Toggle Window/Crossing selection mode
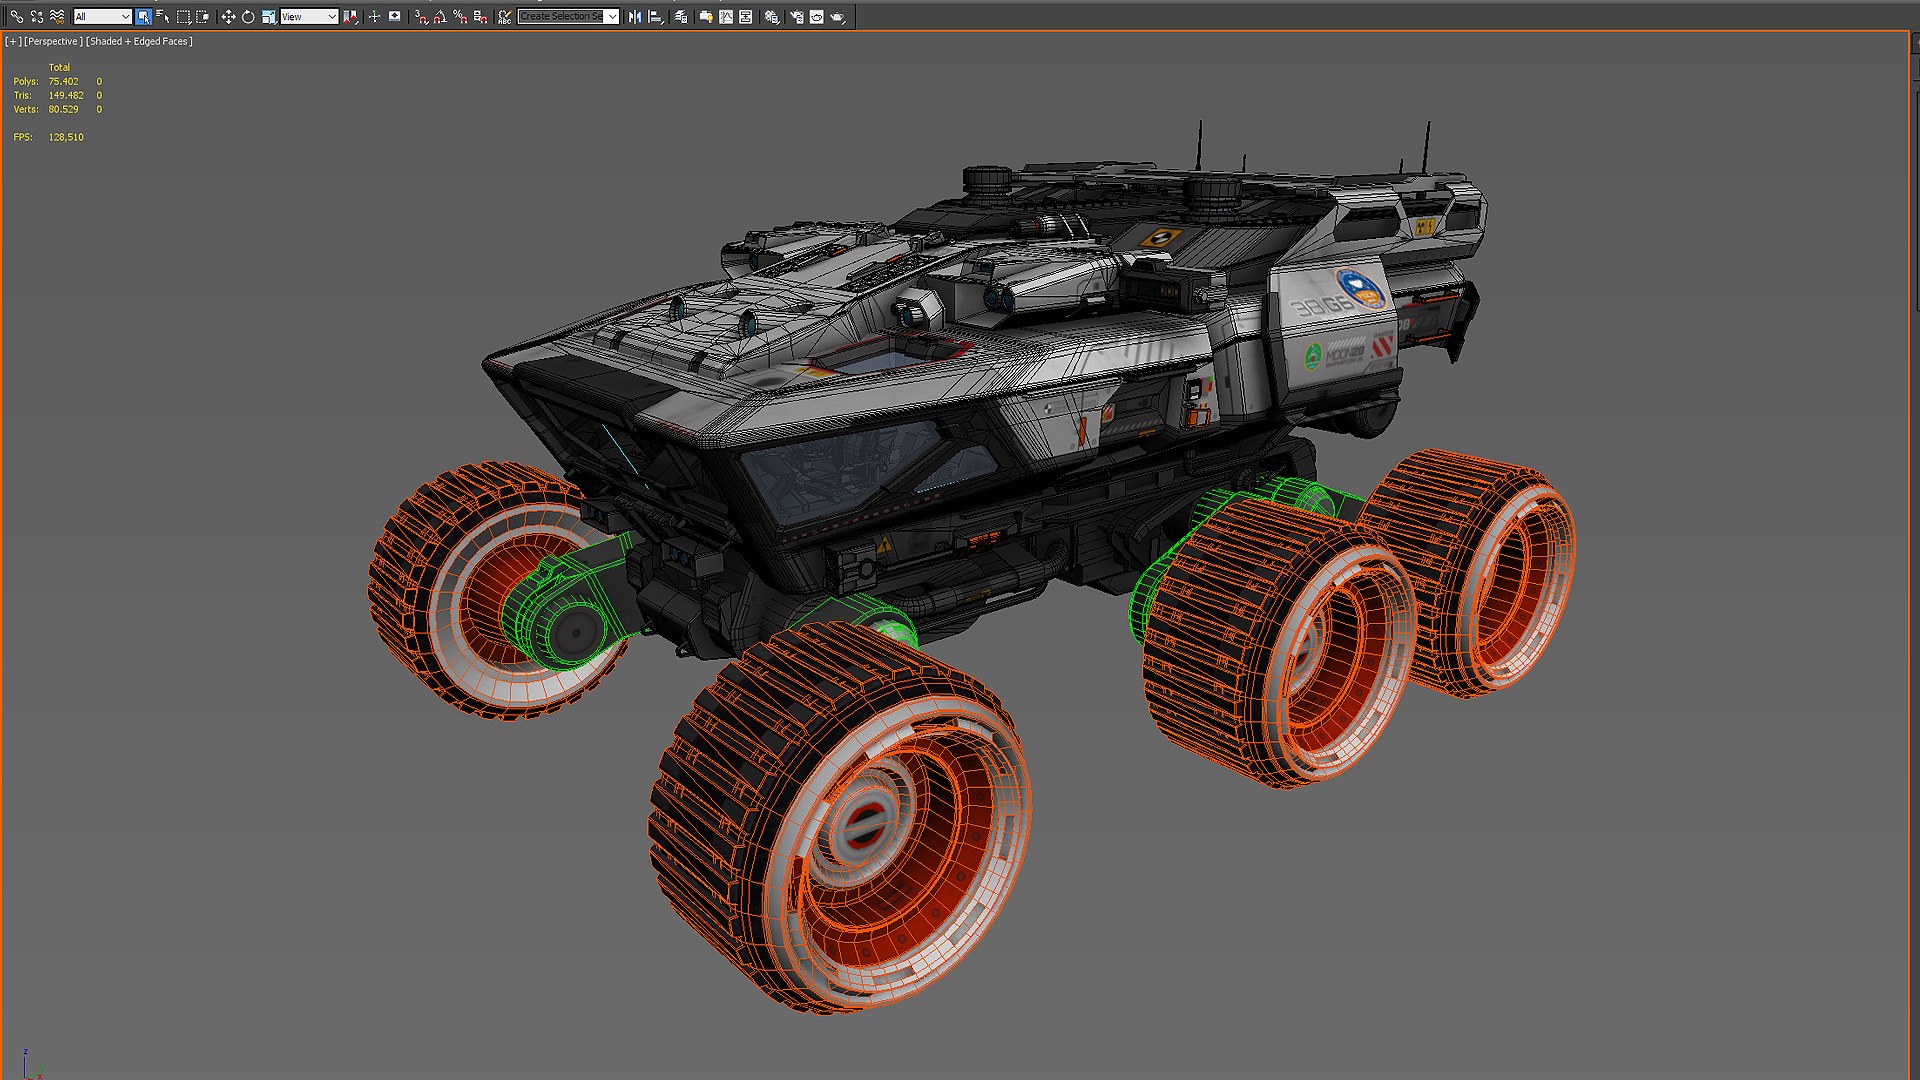1920x1080 pixels. click(203, 17)
